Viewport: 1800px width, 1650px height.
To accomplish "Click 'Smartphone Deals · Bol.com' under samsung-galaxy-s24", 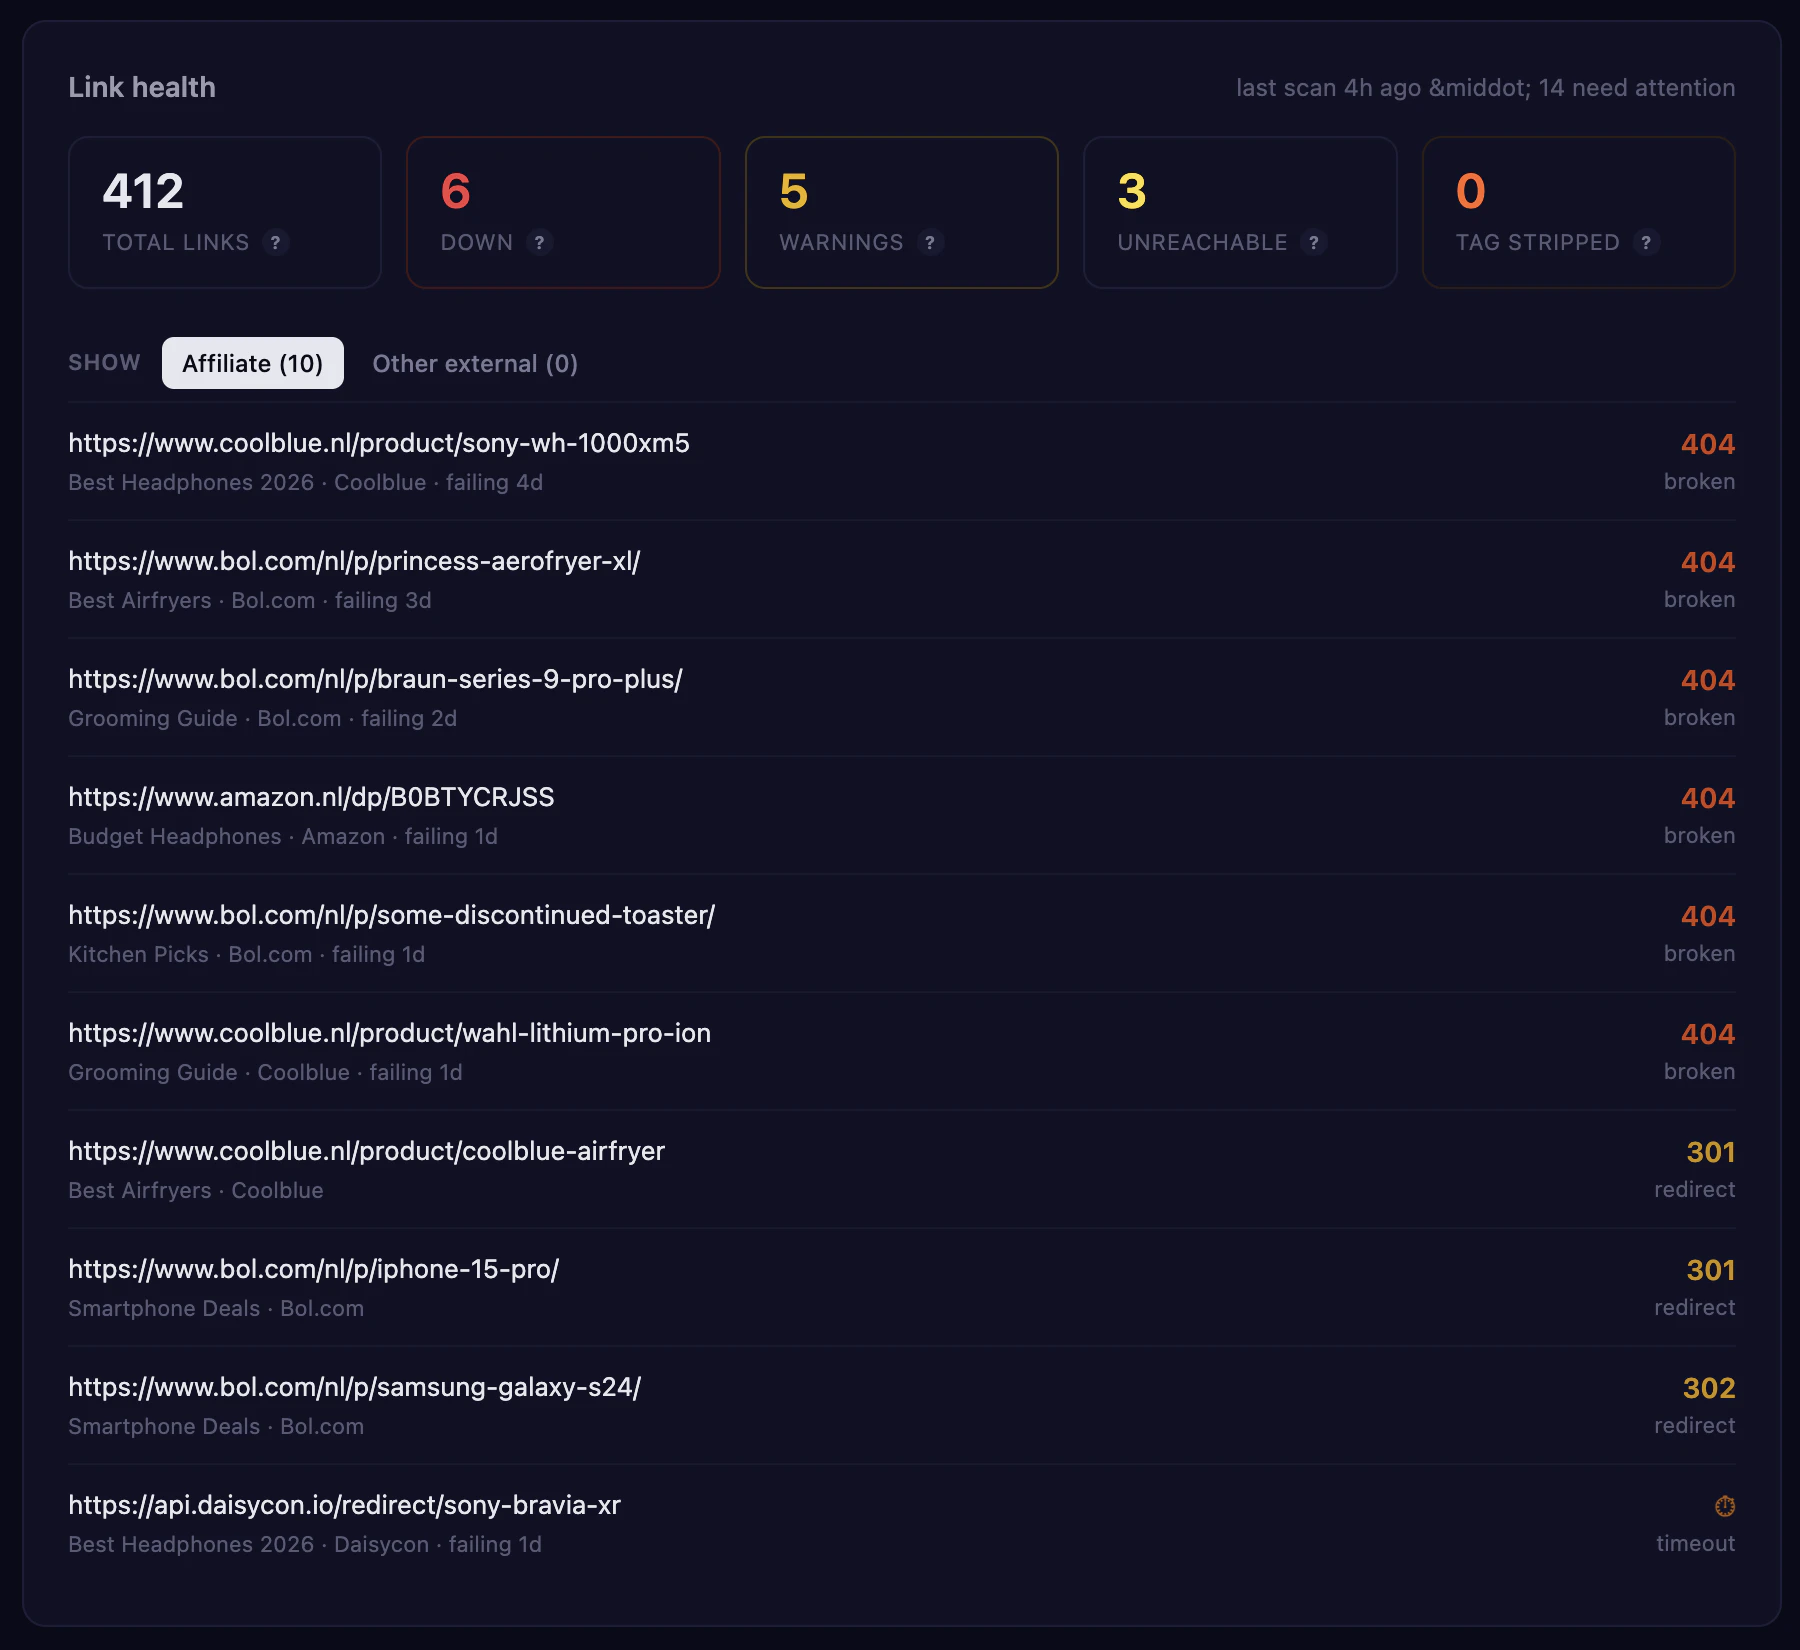I will [216, 1426].
